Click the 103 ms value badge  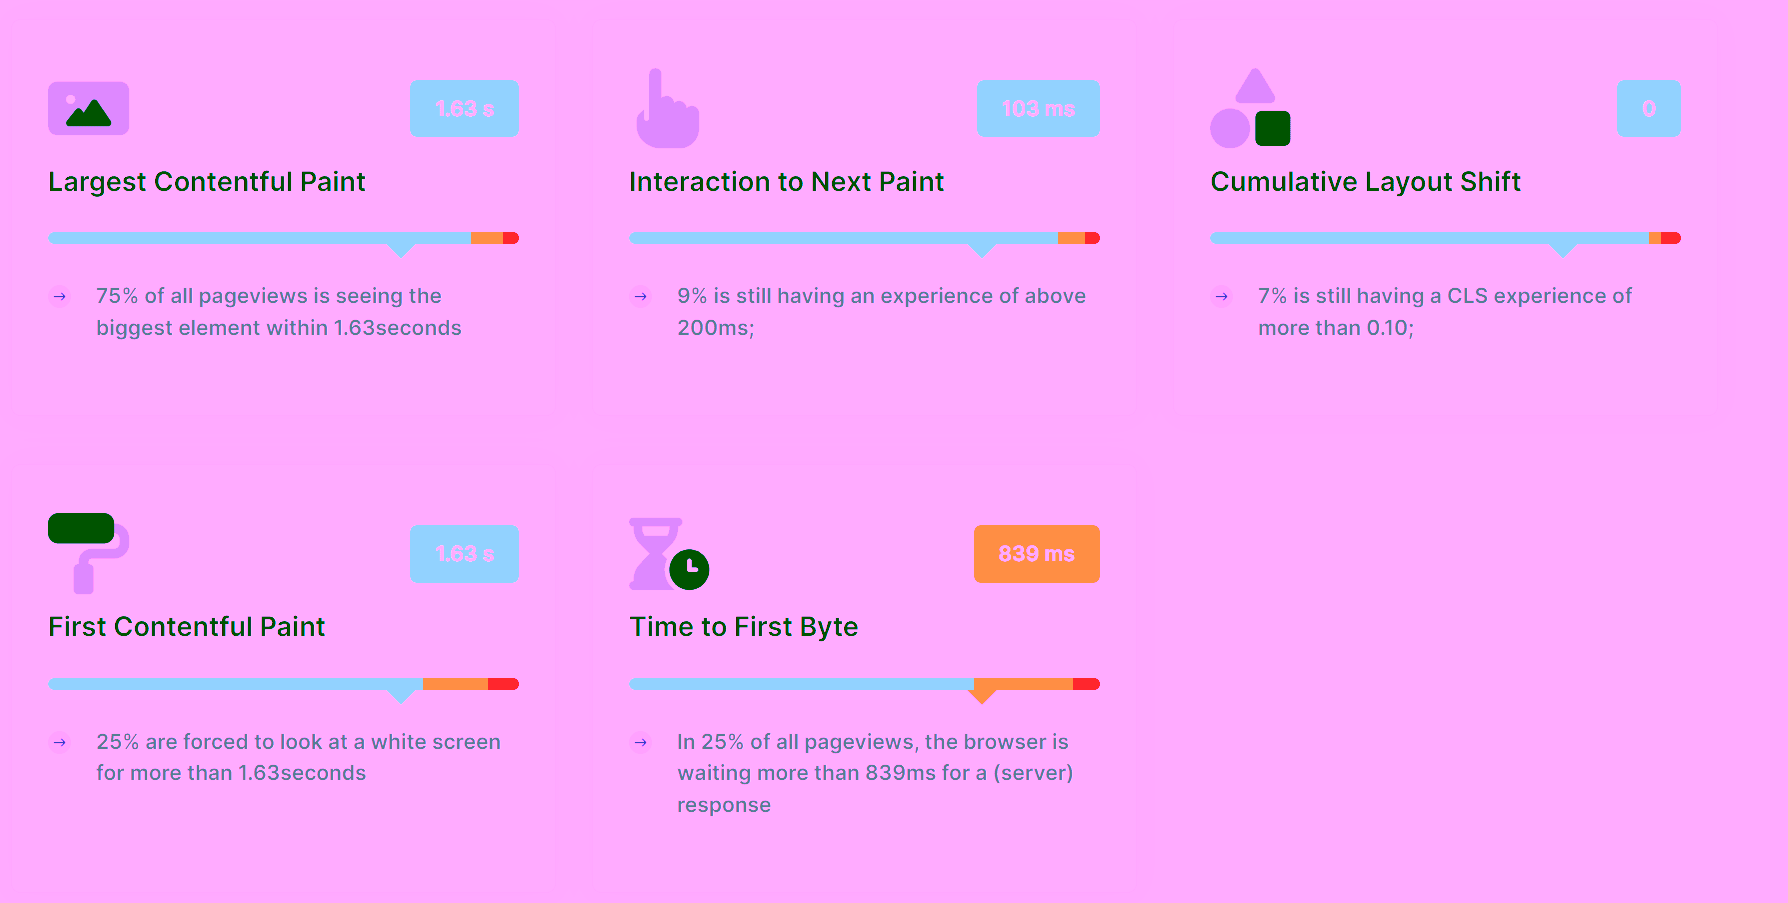(x=1038, y=109)
